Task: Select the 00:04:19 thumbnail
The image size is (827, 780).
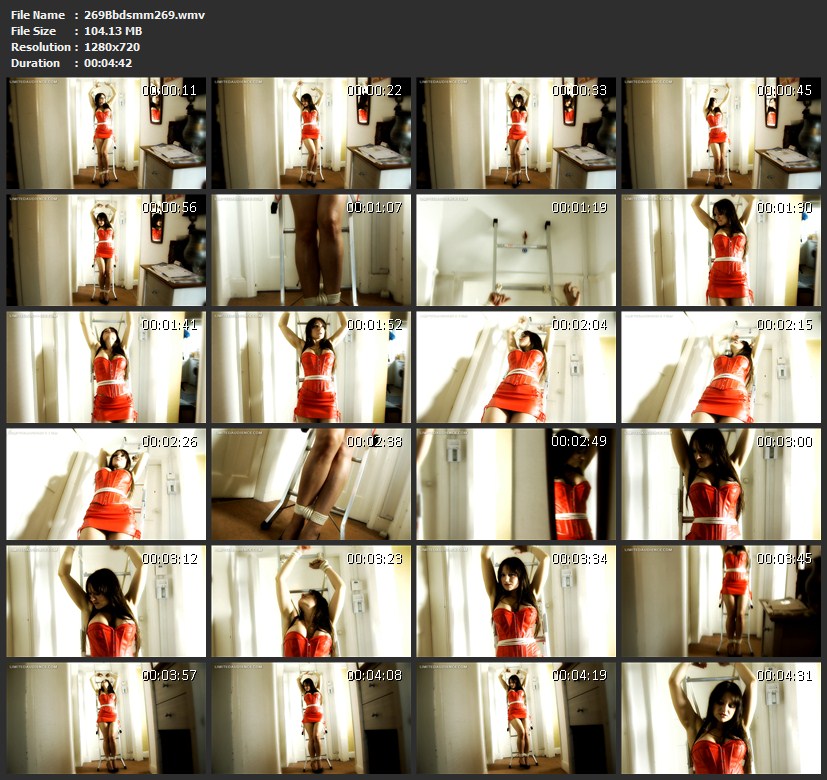Action: pyautogui.click(x=516, y=718)
